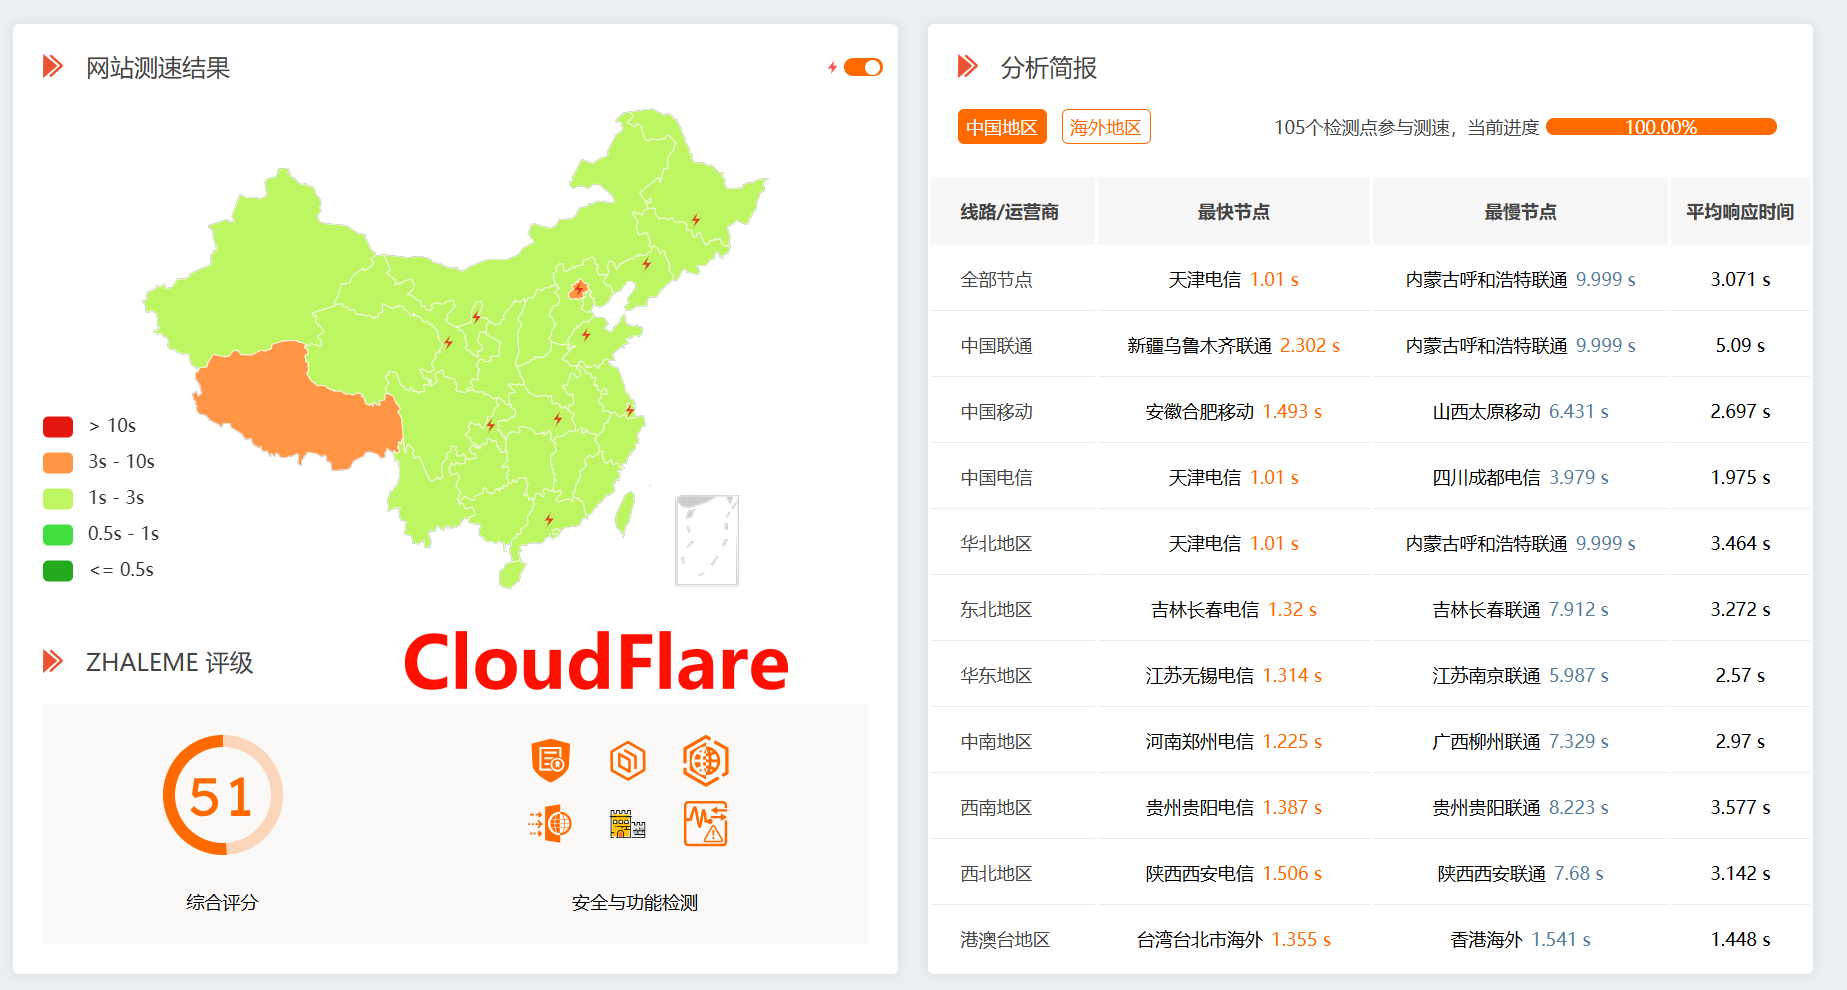Viewport: 1847px width, 990px height.
Task: Click the 最慢节点 column header
Action: [1520, 212]
